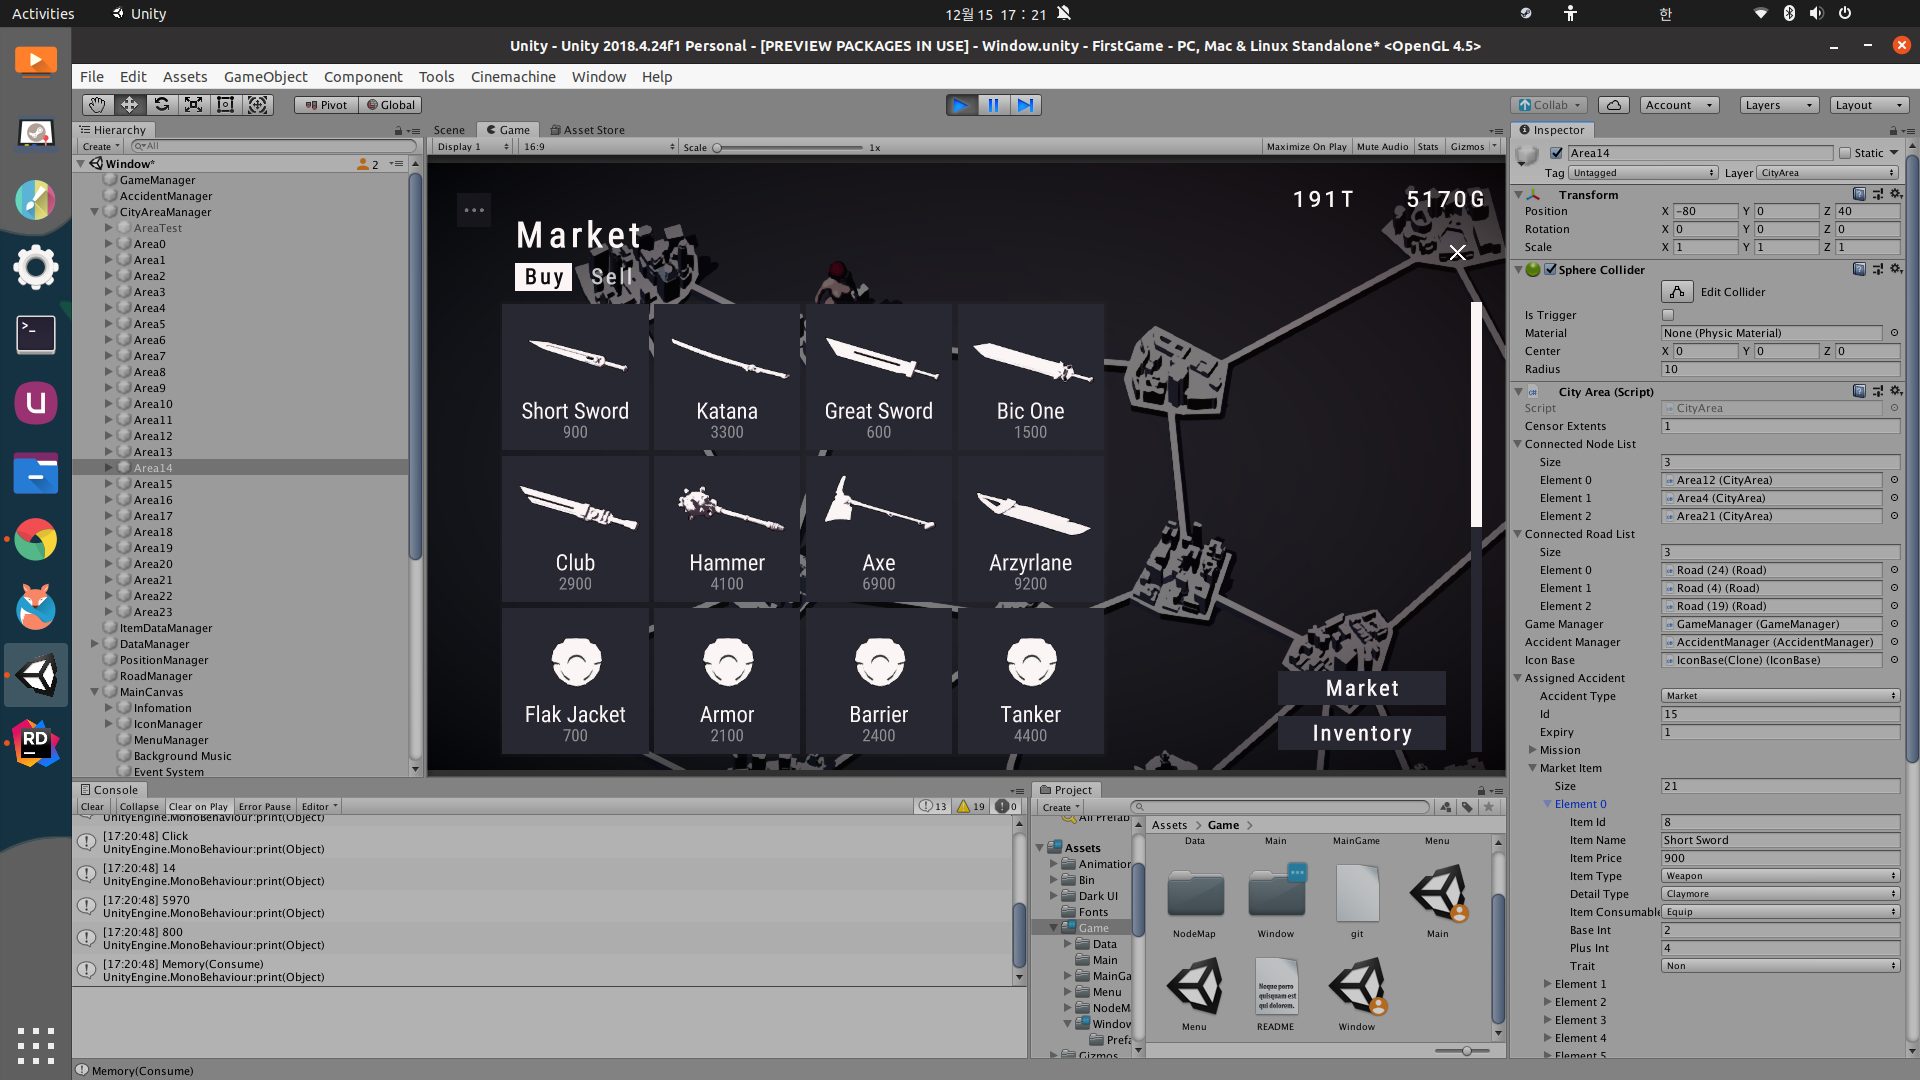Adjust the Game view Scale slider
Screen dimensions: 1920x1080
click(x=717, y=147)
